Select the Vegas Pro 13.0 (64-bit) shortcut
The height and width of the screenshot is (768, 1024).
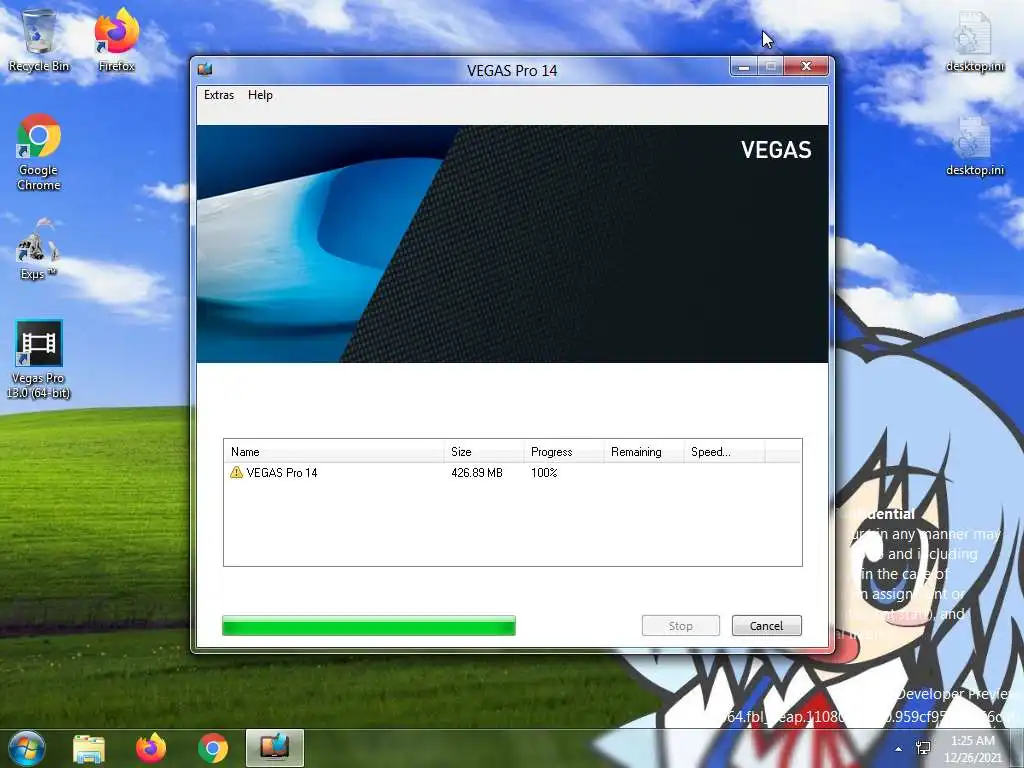point(39,359)
